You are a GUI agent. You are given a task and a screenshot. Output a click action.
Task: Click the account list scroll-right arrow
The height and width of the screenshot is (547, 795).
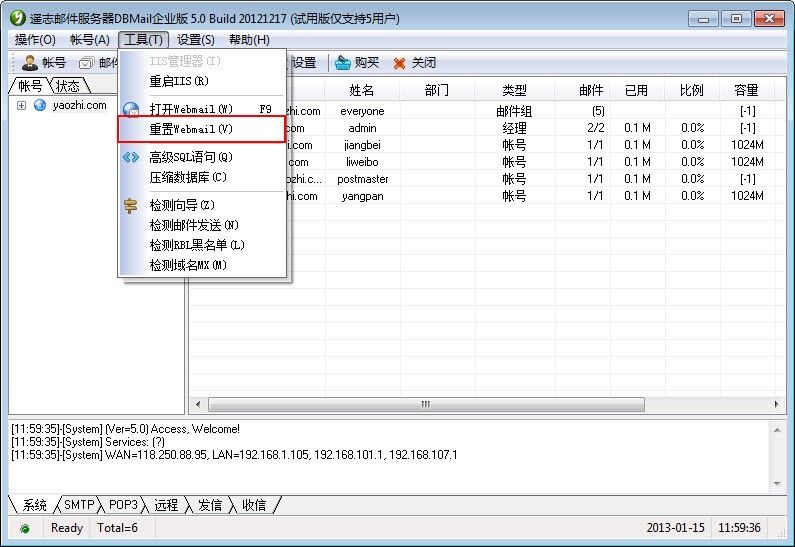(x=776, y=405)
